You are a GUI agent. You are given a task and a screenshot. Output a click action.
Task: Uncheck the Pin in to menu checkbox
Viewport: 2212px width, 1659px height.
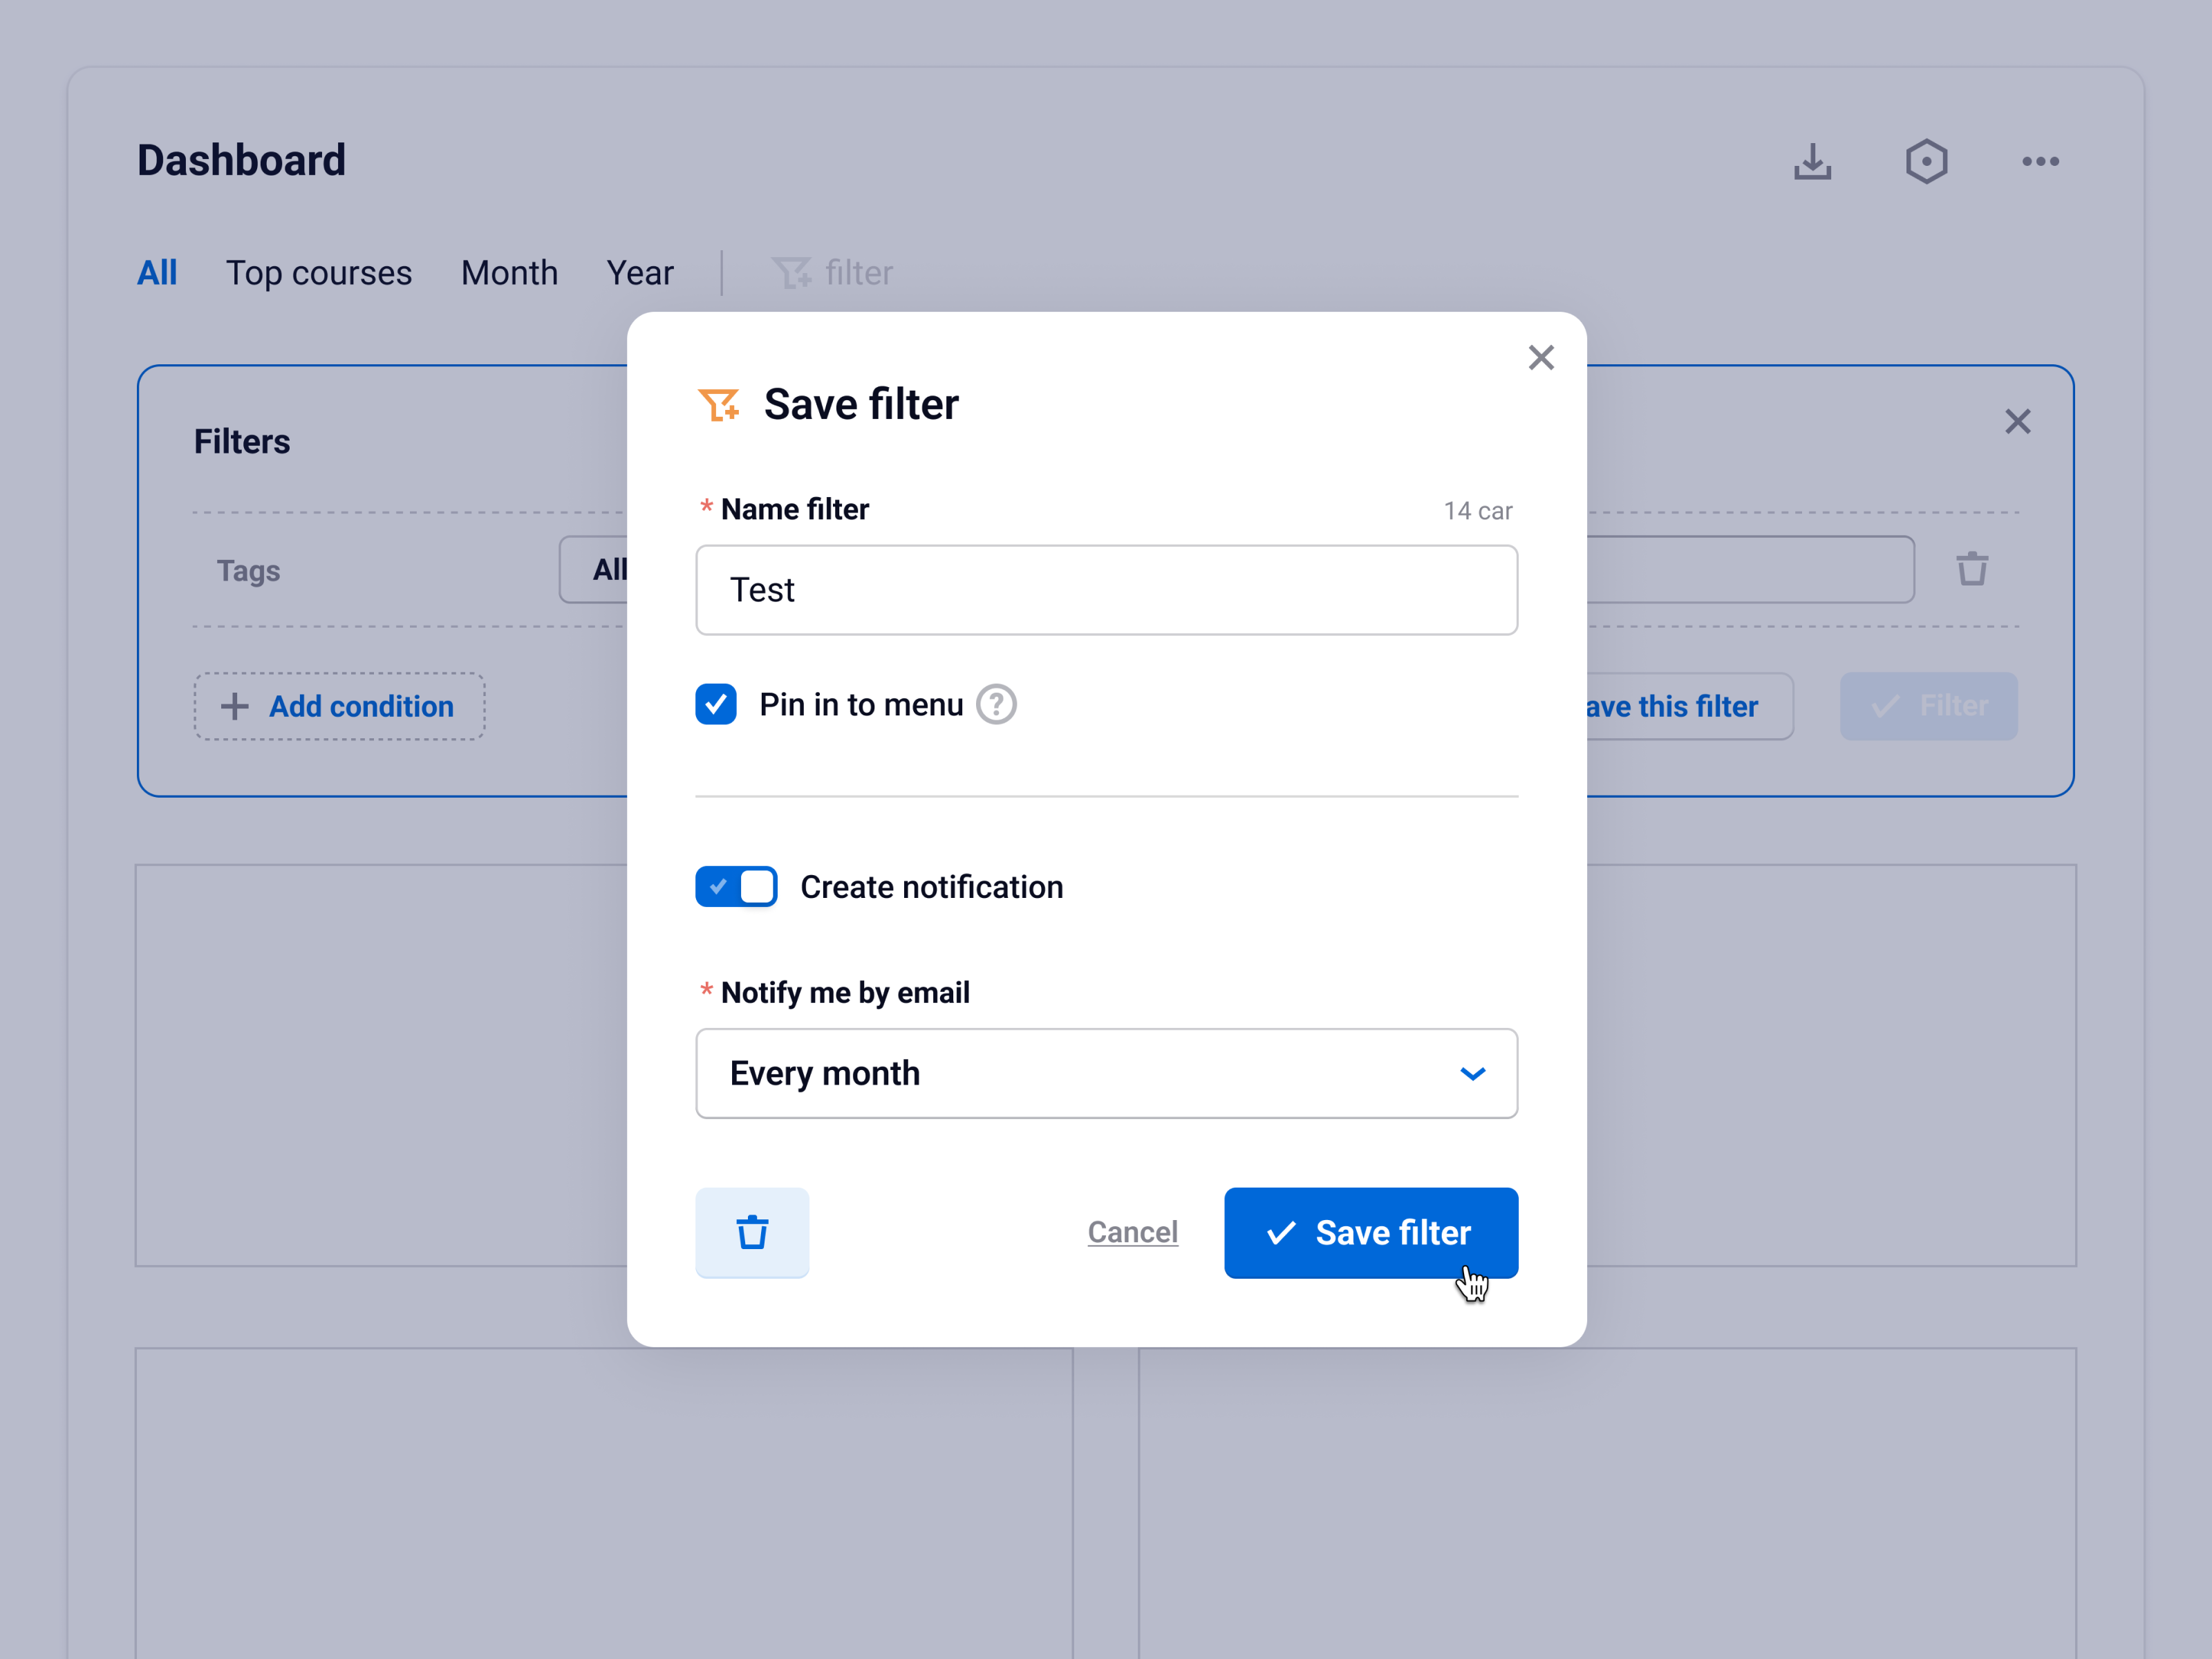coord(715,704)
